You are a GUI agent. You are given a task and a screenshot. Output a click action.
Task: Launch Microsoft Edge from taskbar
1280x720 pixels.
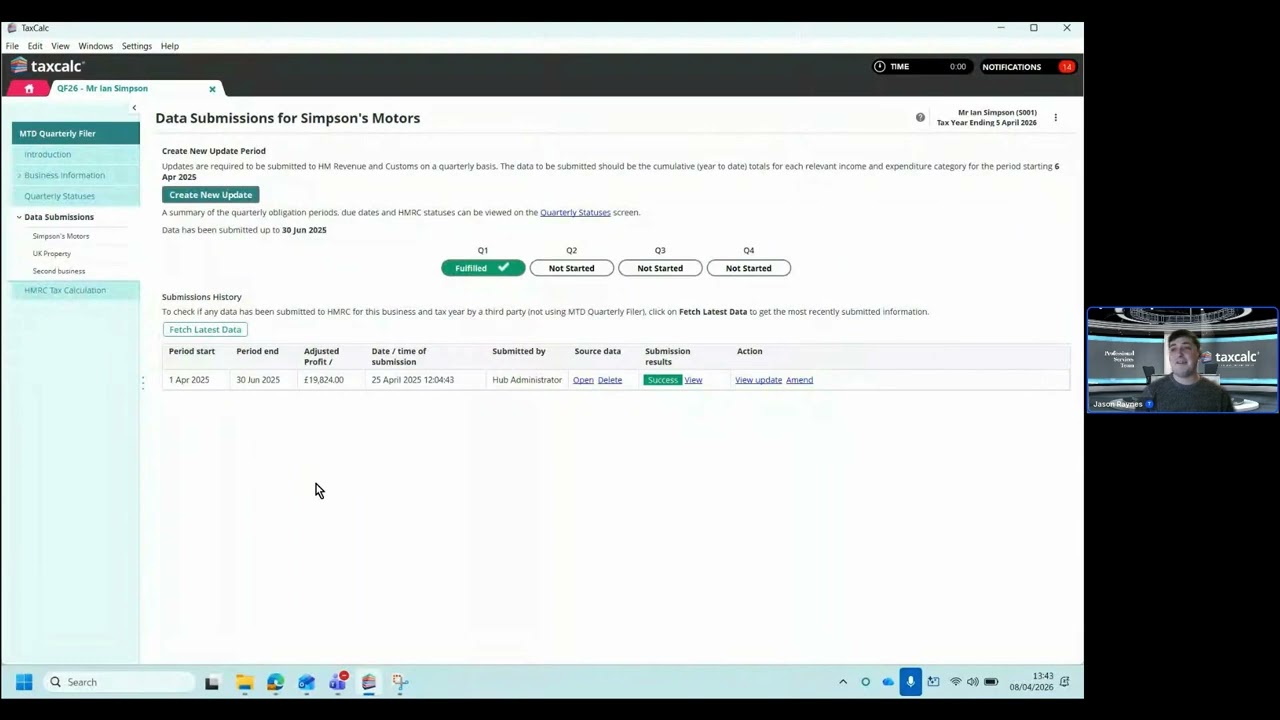pos(275,682)
